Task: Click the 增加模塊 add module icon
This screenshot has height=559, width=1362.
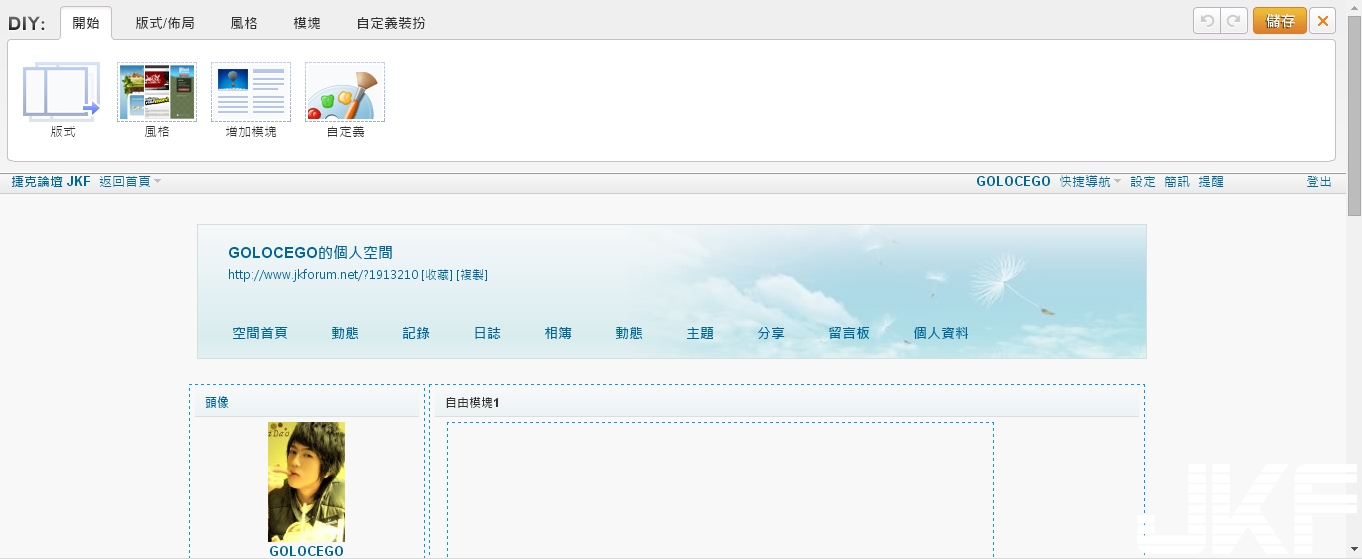Action: [251, 92]
